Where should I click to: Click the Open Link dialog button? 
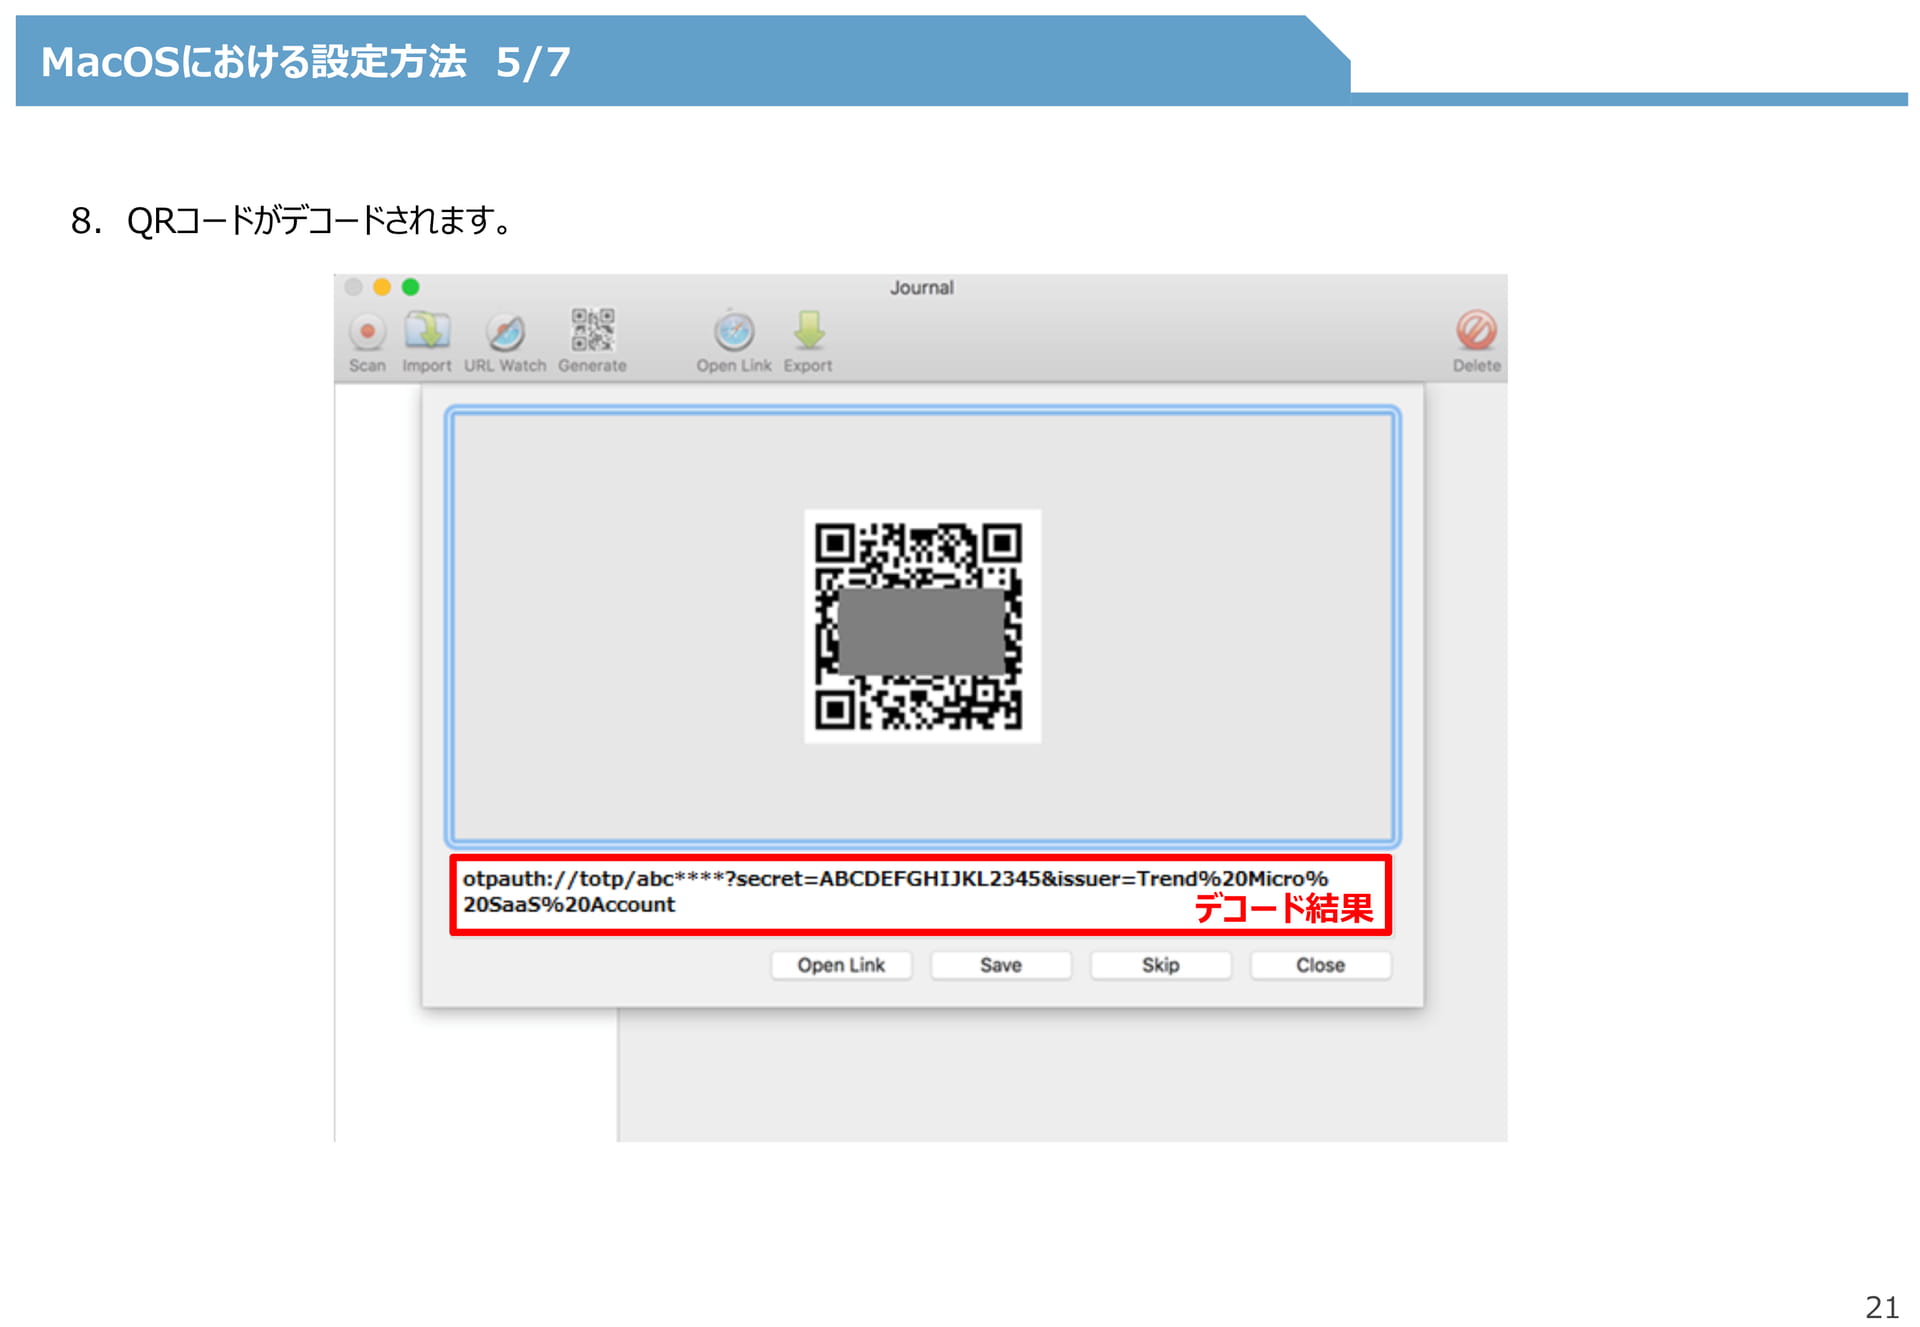point(841,965)
